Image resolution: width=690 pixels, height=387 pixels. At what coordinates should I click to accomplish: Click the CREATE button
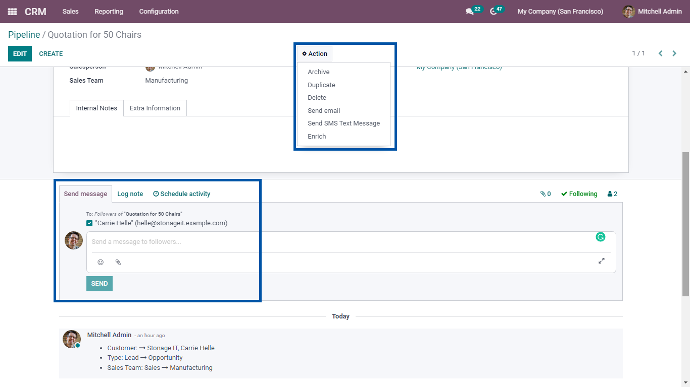click(51, 54)
